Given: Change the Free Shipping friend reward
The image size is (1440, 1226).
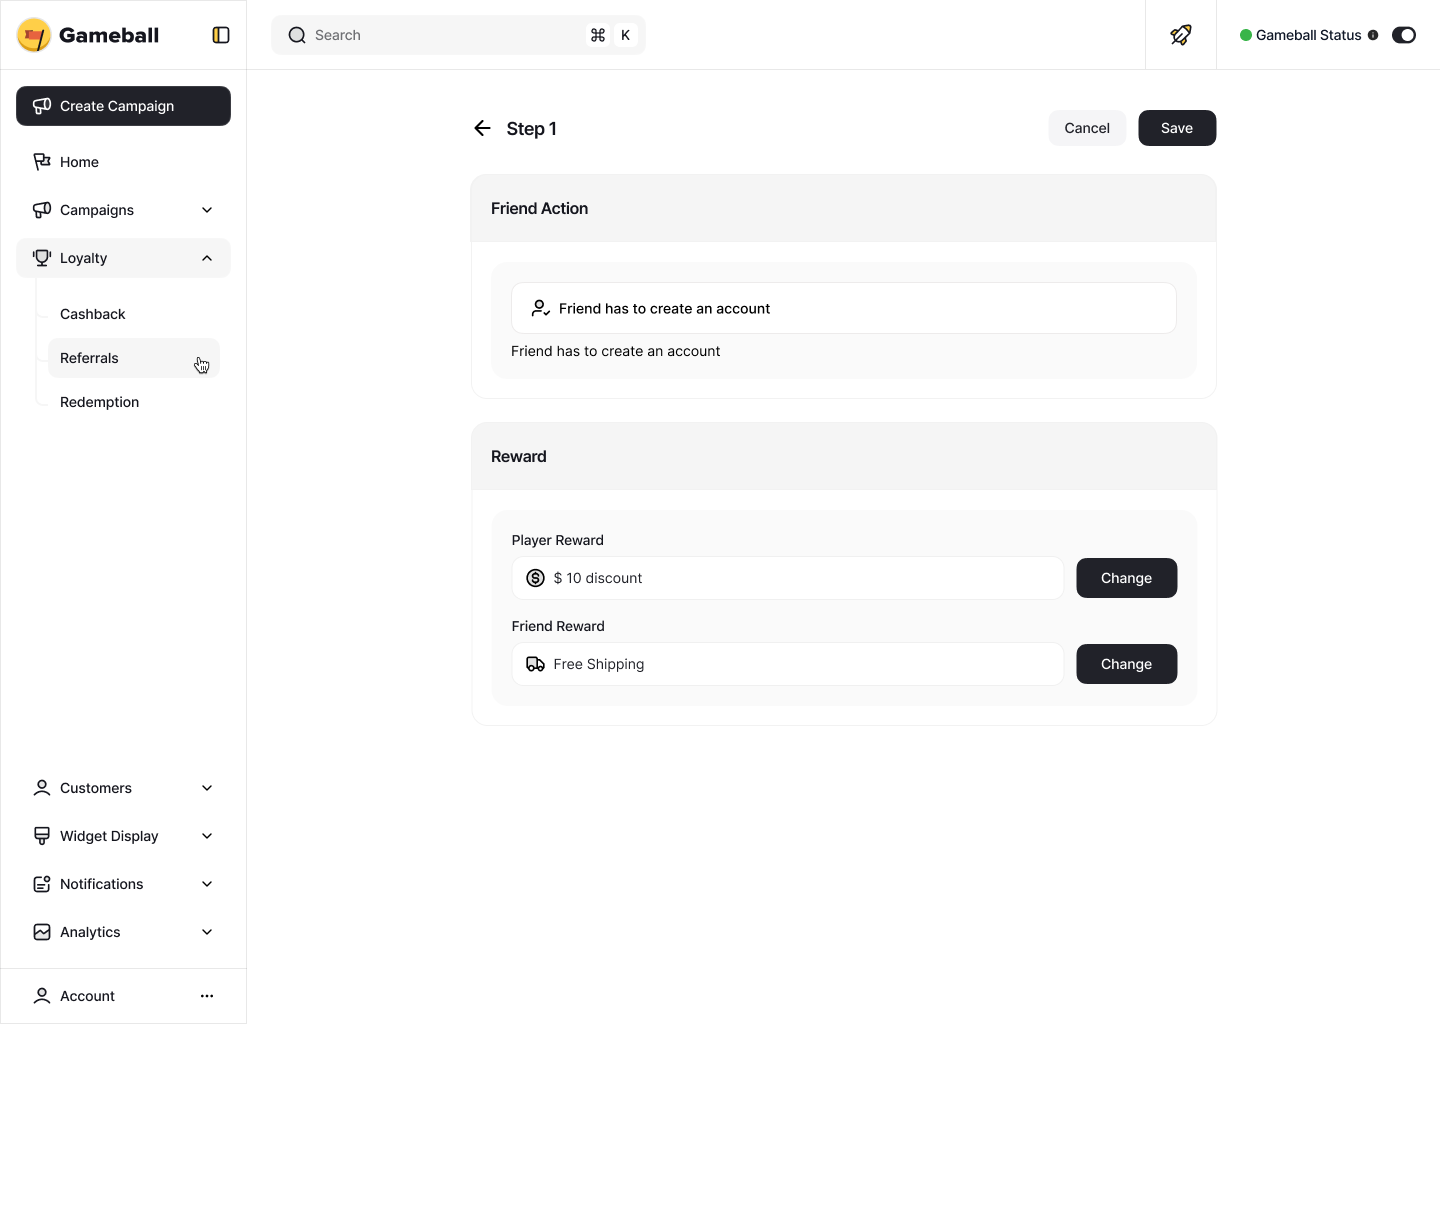Looking at the screenshot, I should pos(1126,664).
